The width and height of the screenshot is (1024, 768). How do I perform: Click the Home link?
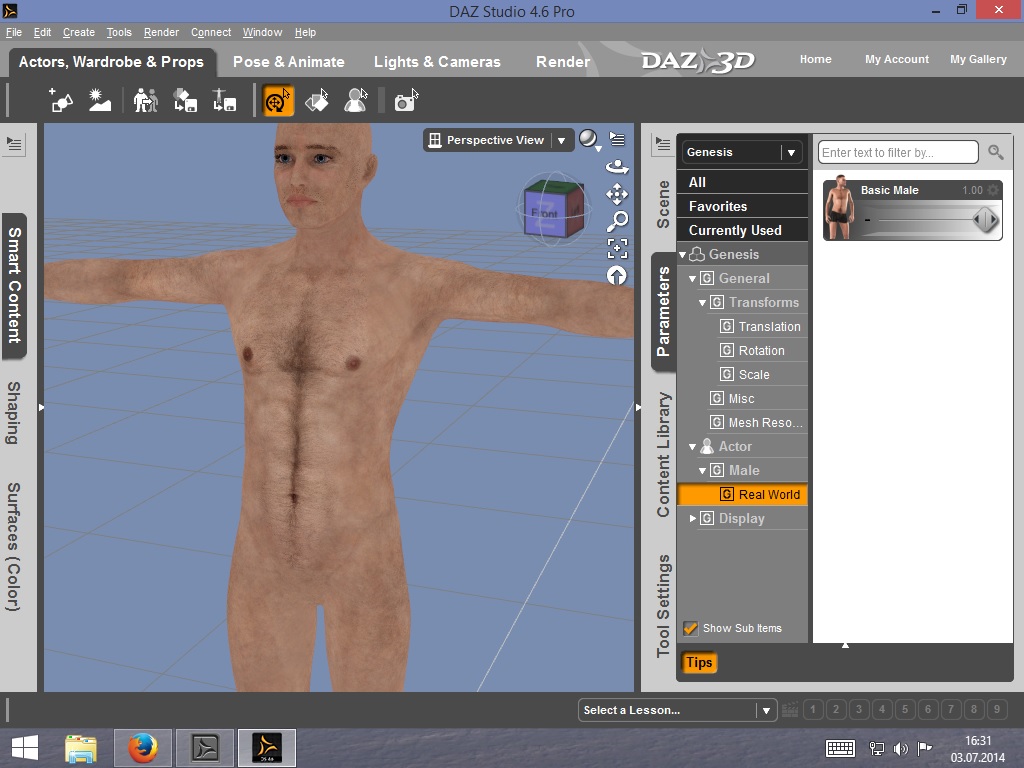click(816, 59)
